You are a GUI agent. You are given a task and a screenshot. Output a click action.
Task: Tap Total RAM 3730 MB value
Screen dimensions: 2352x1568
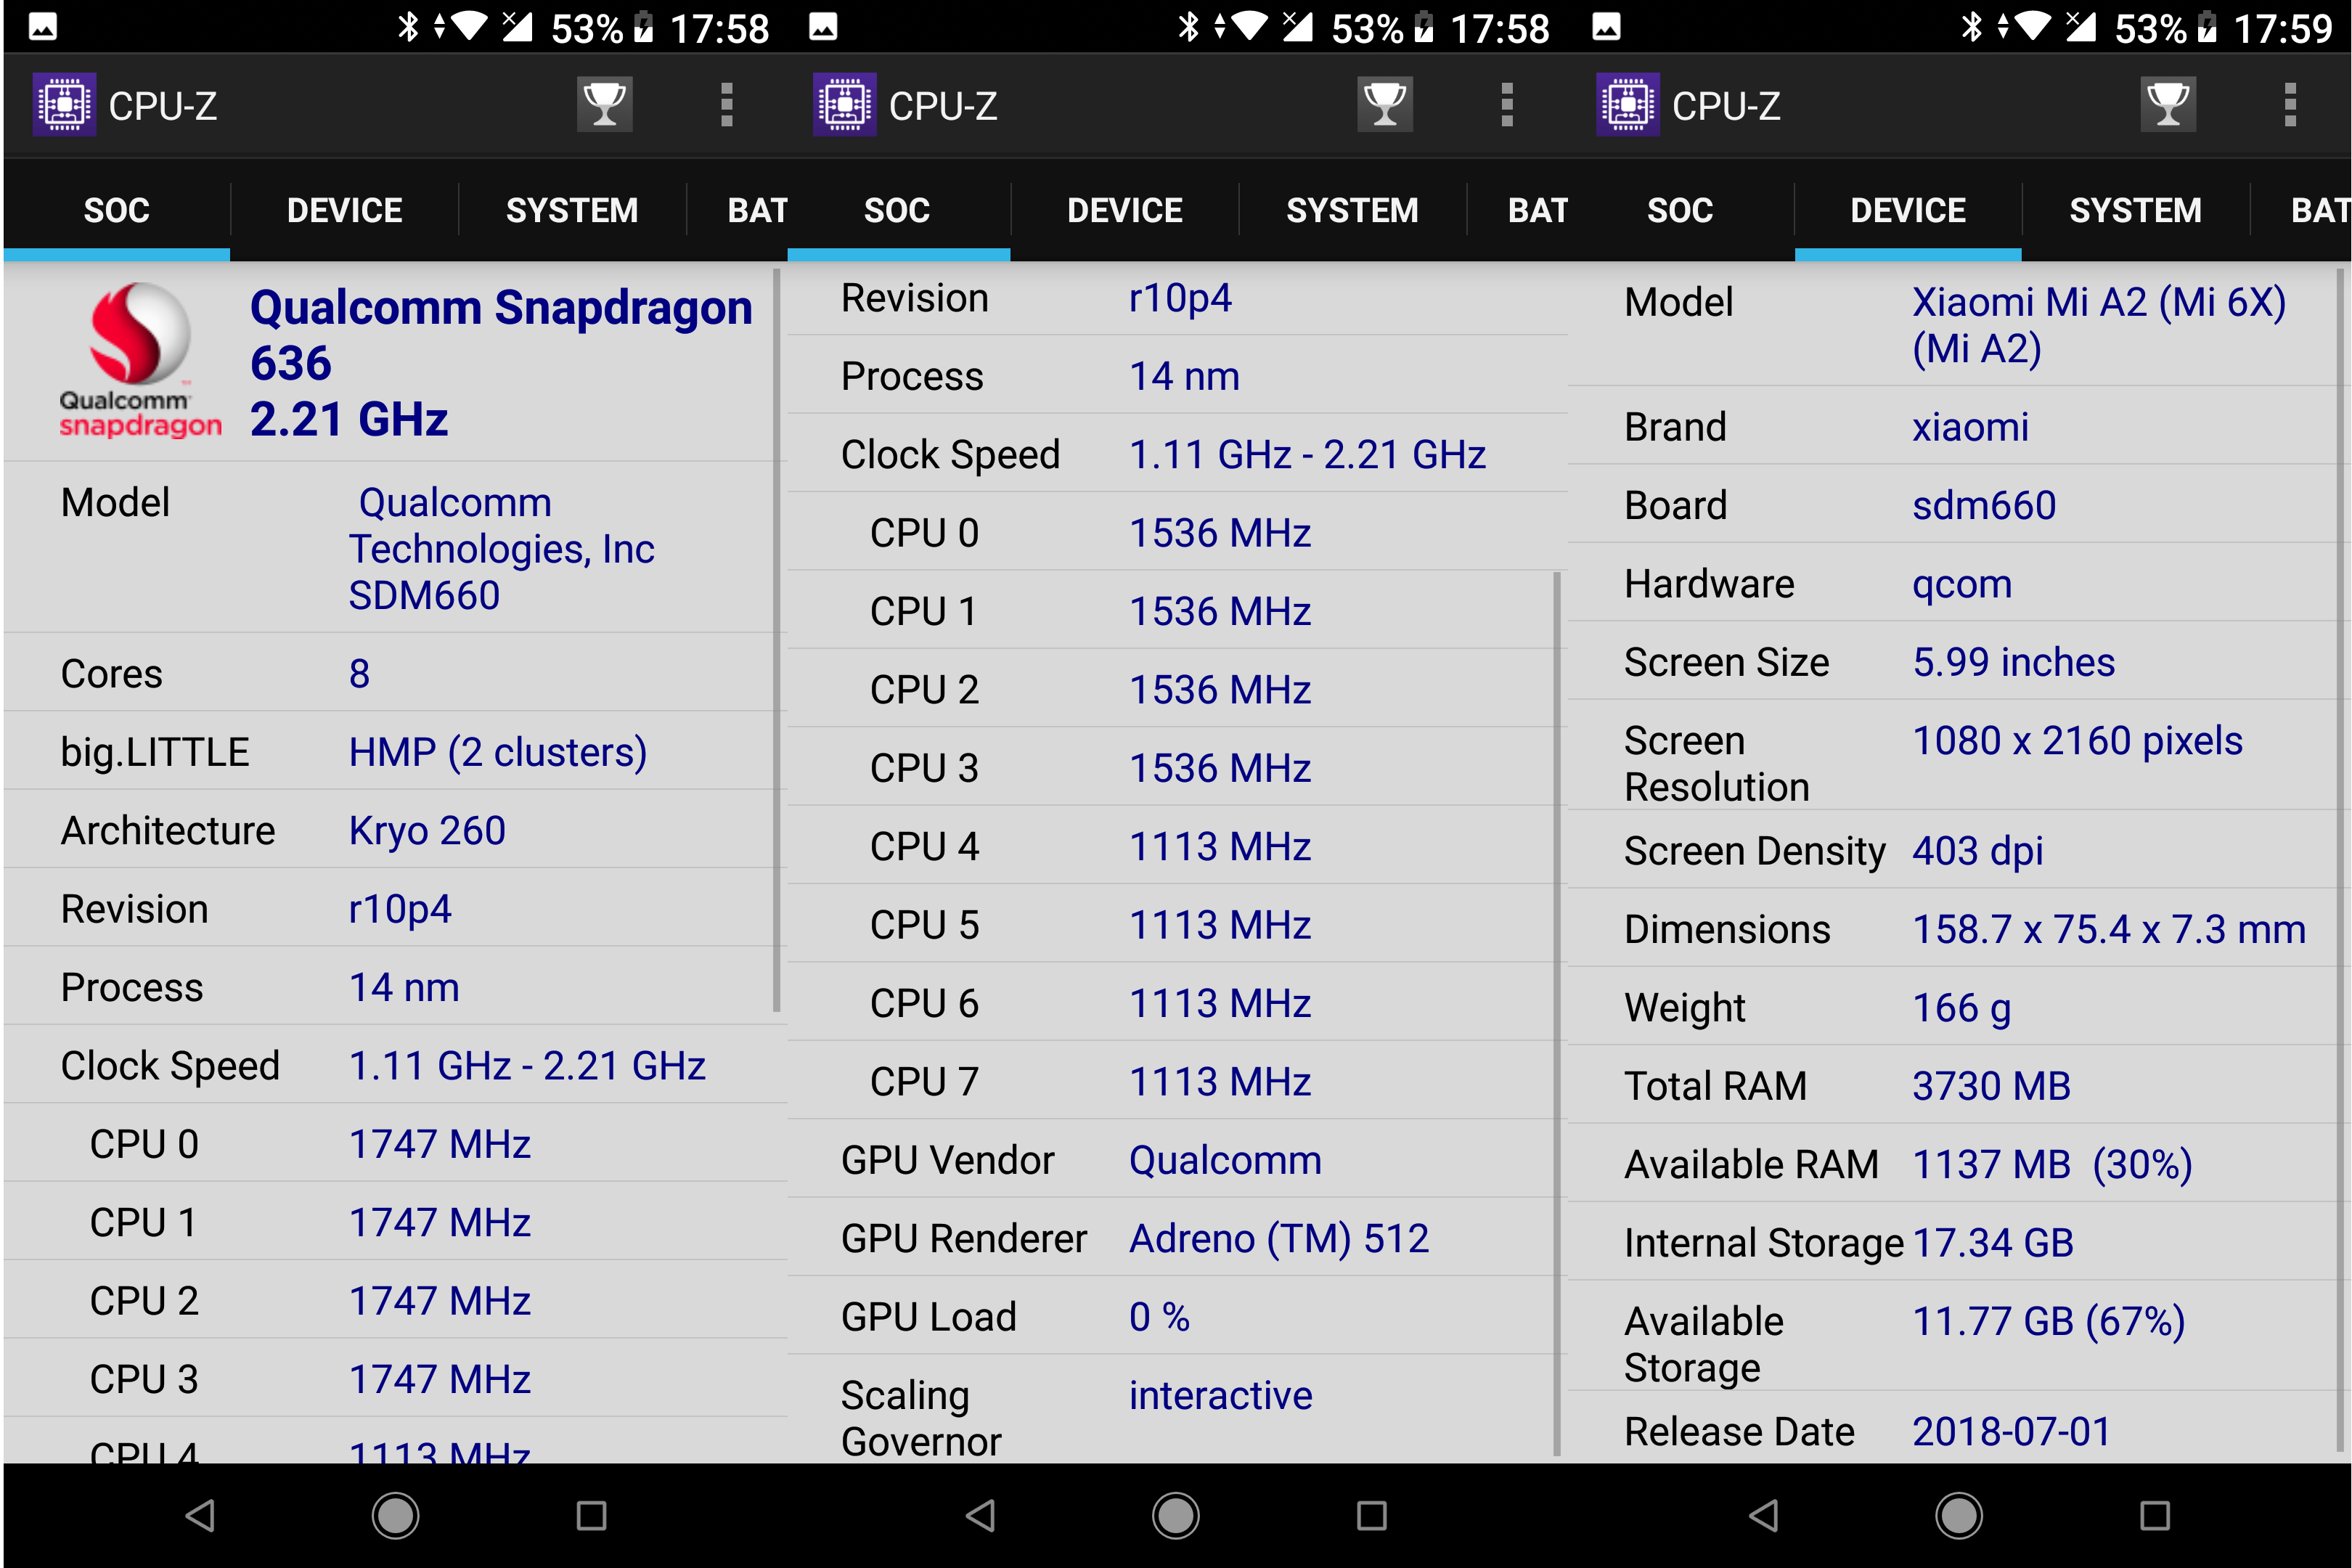[x=1991, y=1087]
